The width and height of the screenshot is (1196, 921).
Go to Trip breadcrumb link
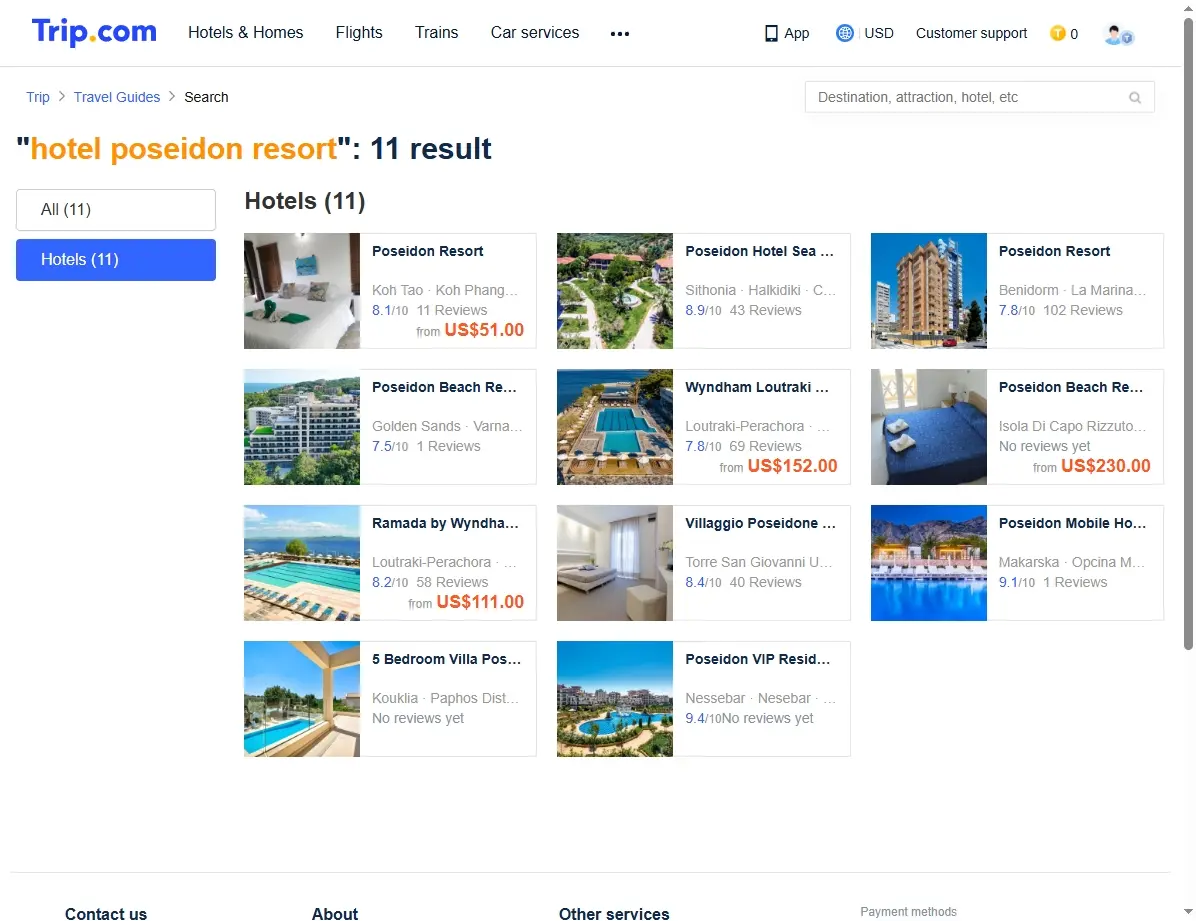pyautogui.click(x=37, y=97)
